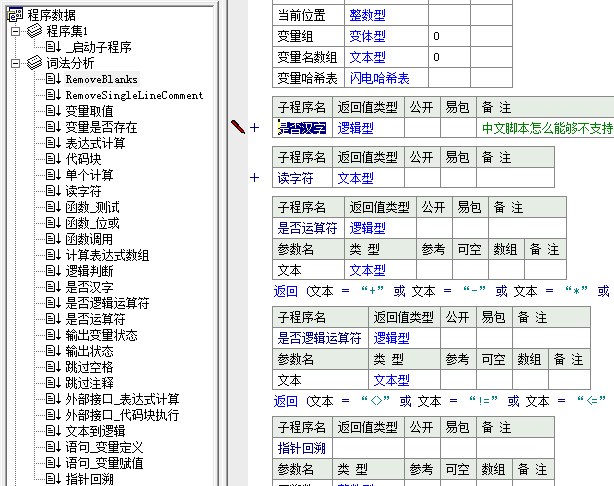Click the 词法分析 stack icon
Image resolution: width=614 pixels, height=486 pixels.
[34, 63]
